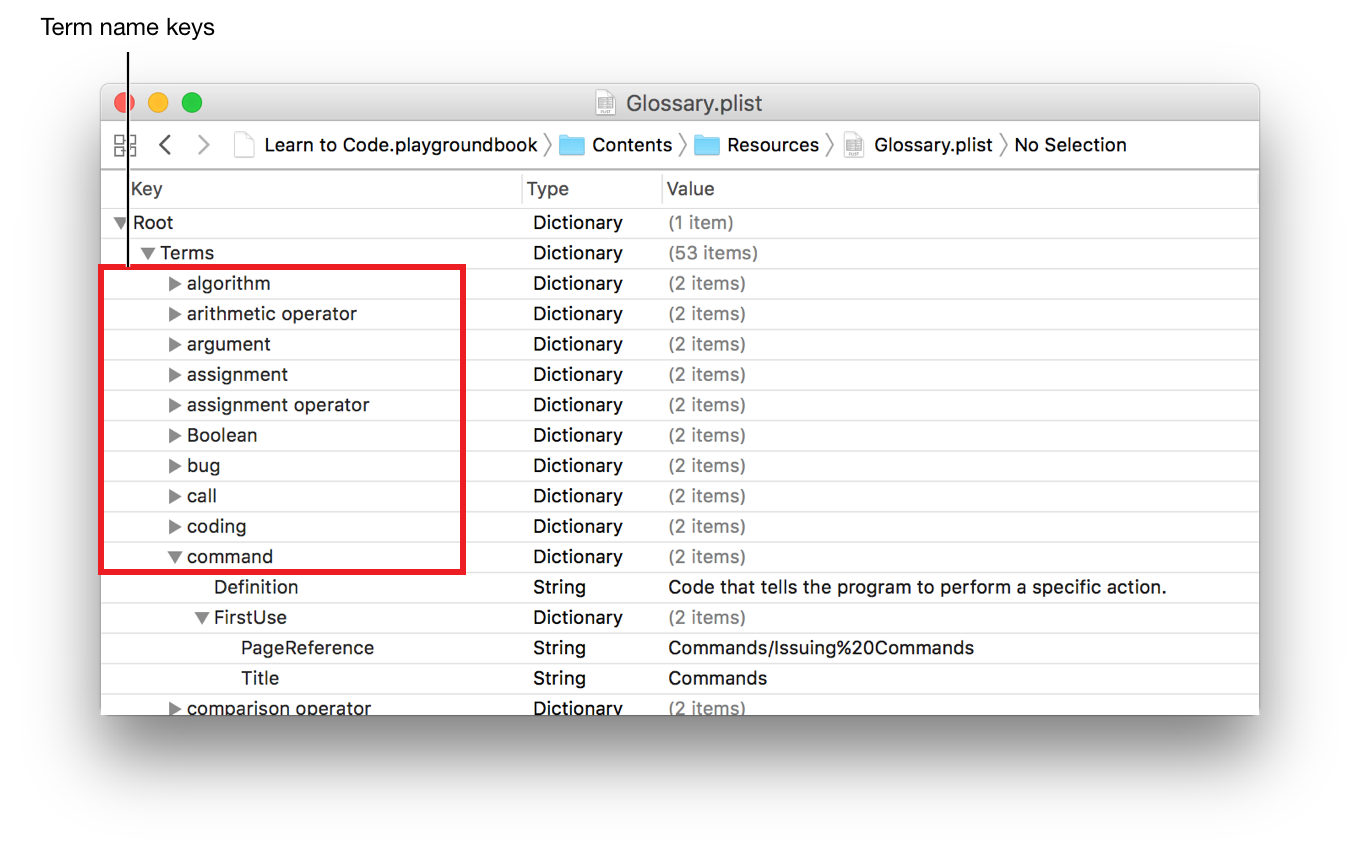Image resolution: width=1360 pixels, height=852 pixels.
Task: Click the Resources folder icon in breadcrumb
Action: pos(706,146)
